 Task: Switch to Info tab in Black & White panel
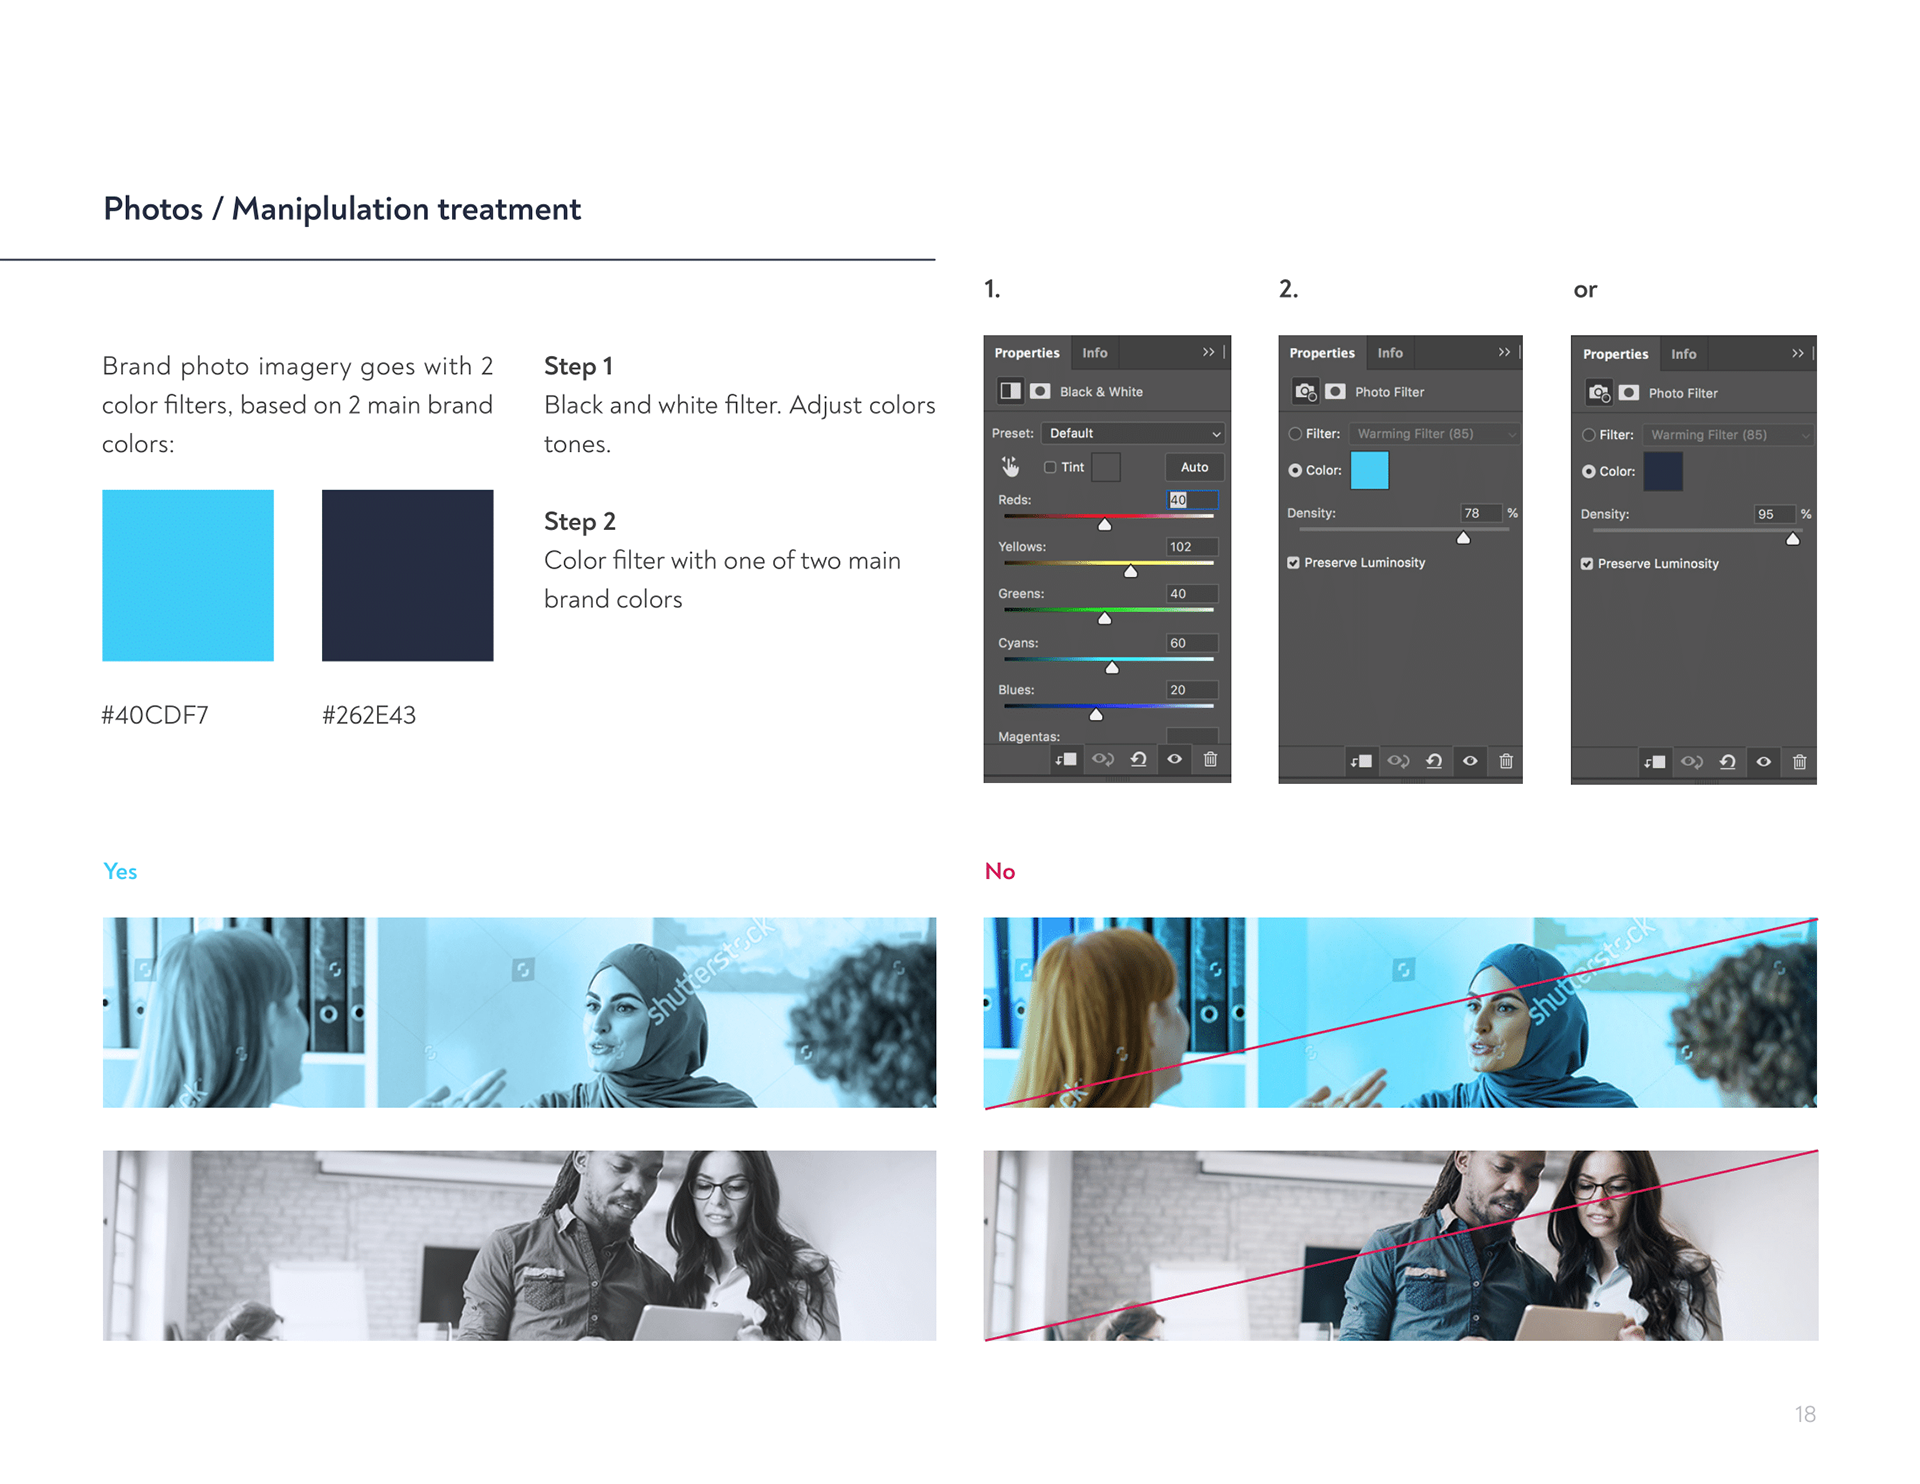tap(1094, 353)
